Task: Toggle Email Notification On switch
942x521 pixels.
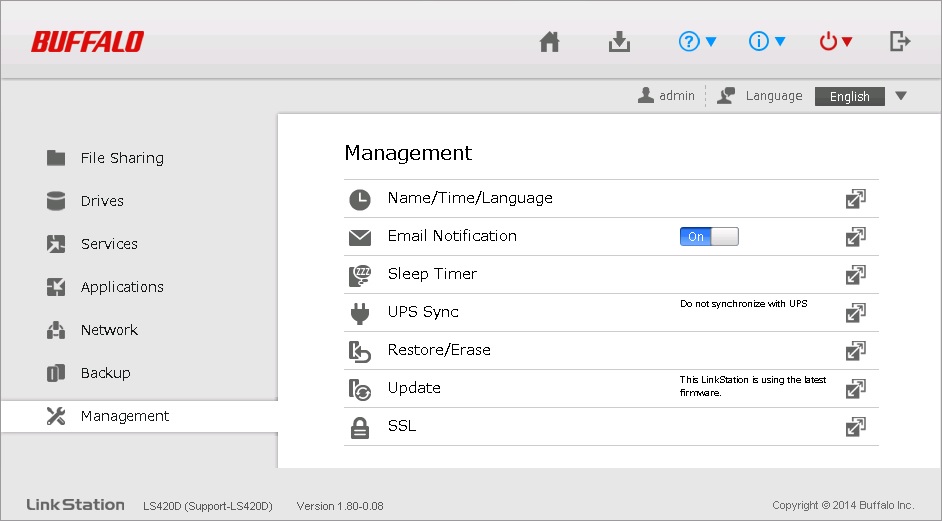Action: [709, 237]
